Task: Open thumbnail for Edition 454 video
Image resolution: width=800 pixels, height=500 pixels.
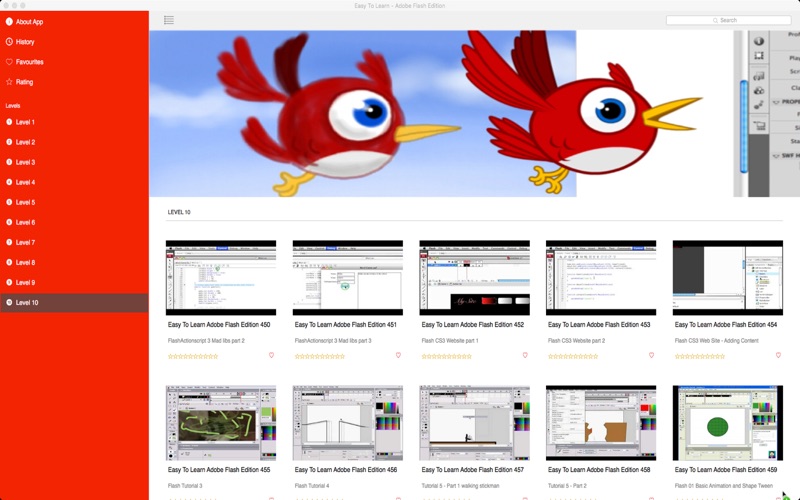Action: pos(728,278)
